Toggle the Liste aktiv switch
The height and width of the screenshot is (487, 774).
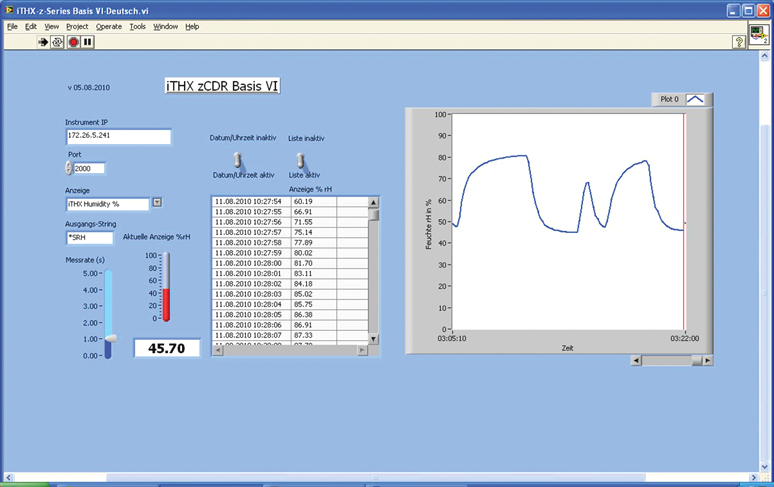[x=301, y=161]
